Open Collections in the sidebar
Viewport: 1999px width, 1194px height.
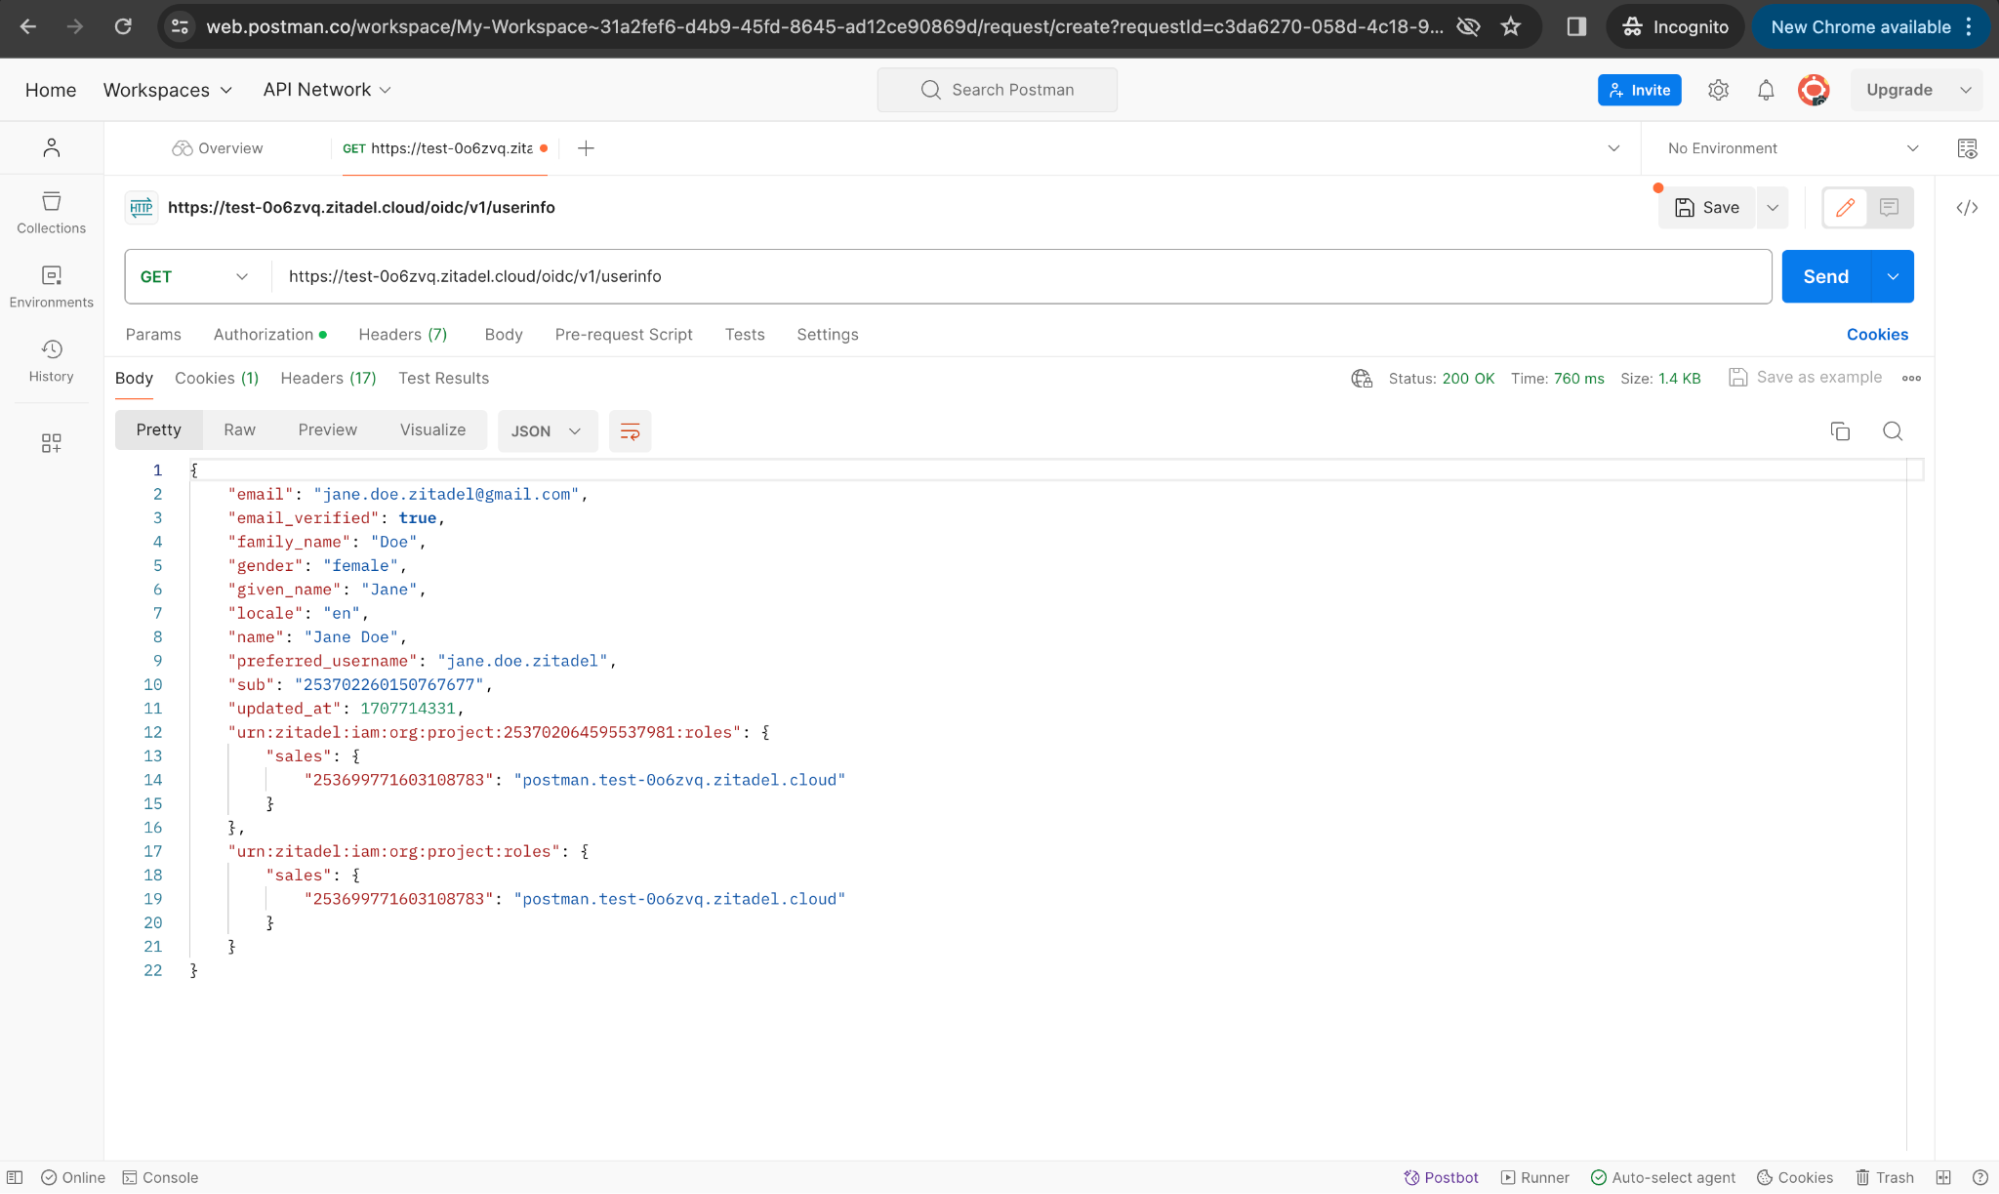coord(51,212)
